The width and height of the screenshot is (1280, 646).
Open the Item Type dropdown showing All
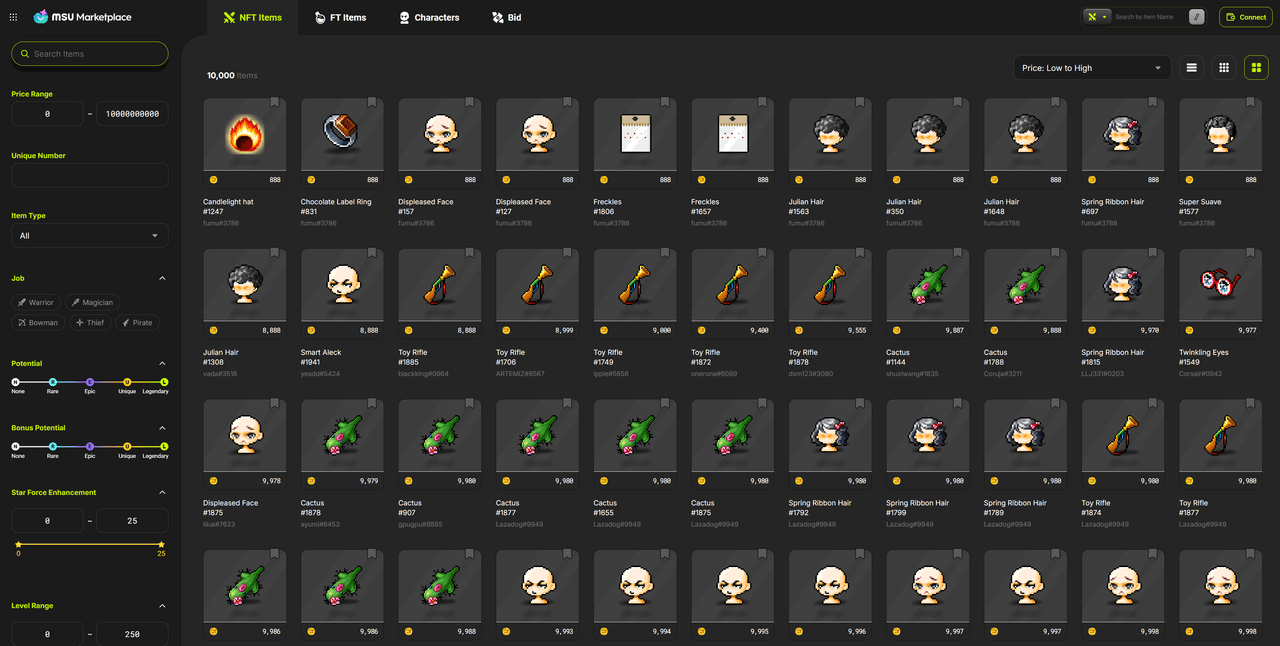tap(89, 236)
